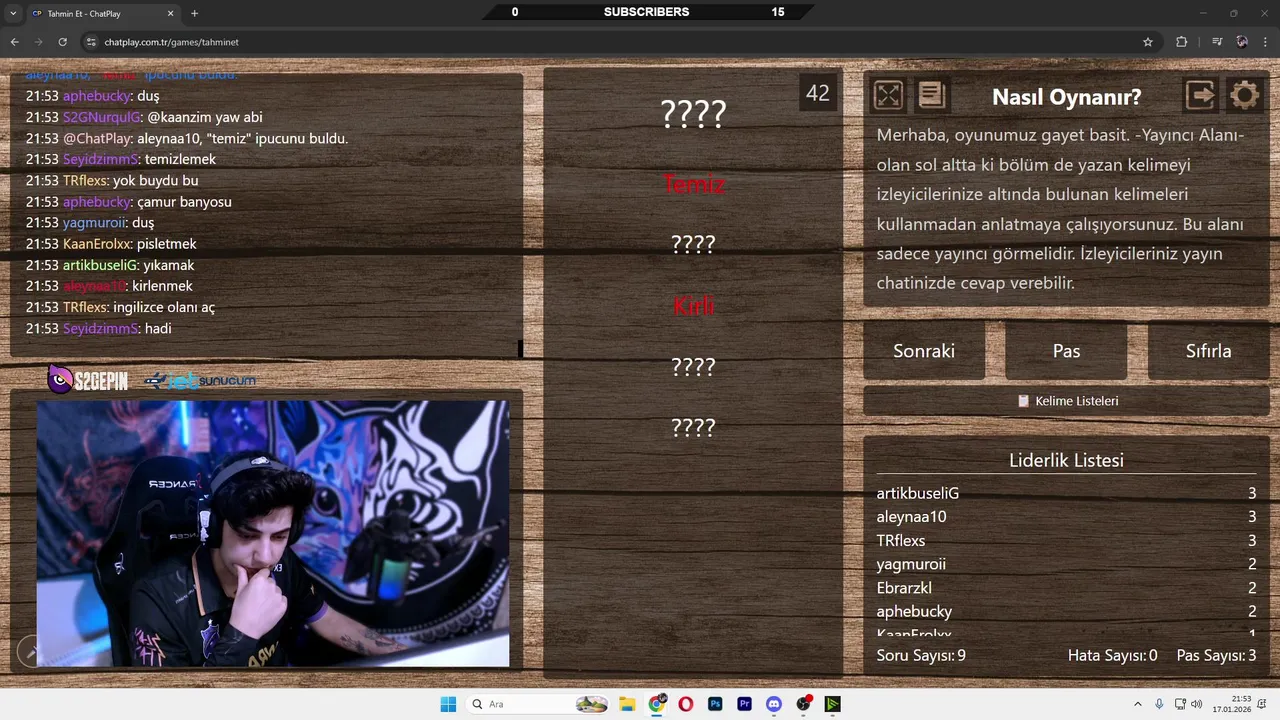Viewport: 1280px width, 720px height.
Task: Click the chat message "yıkamak" by artikbuseliG
Action: click(x=168, y=265)
